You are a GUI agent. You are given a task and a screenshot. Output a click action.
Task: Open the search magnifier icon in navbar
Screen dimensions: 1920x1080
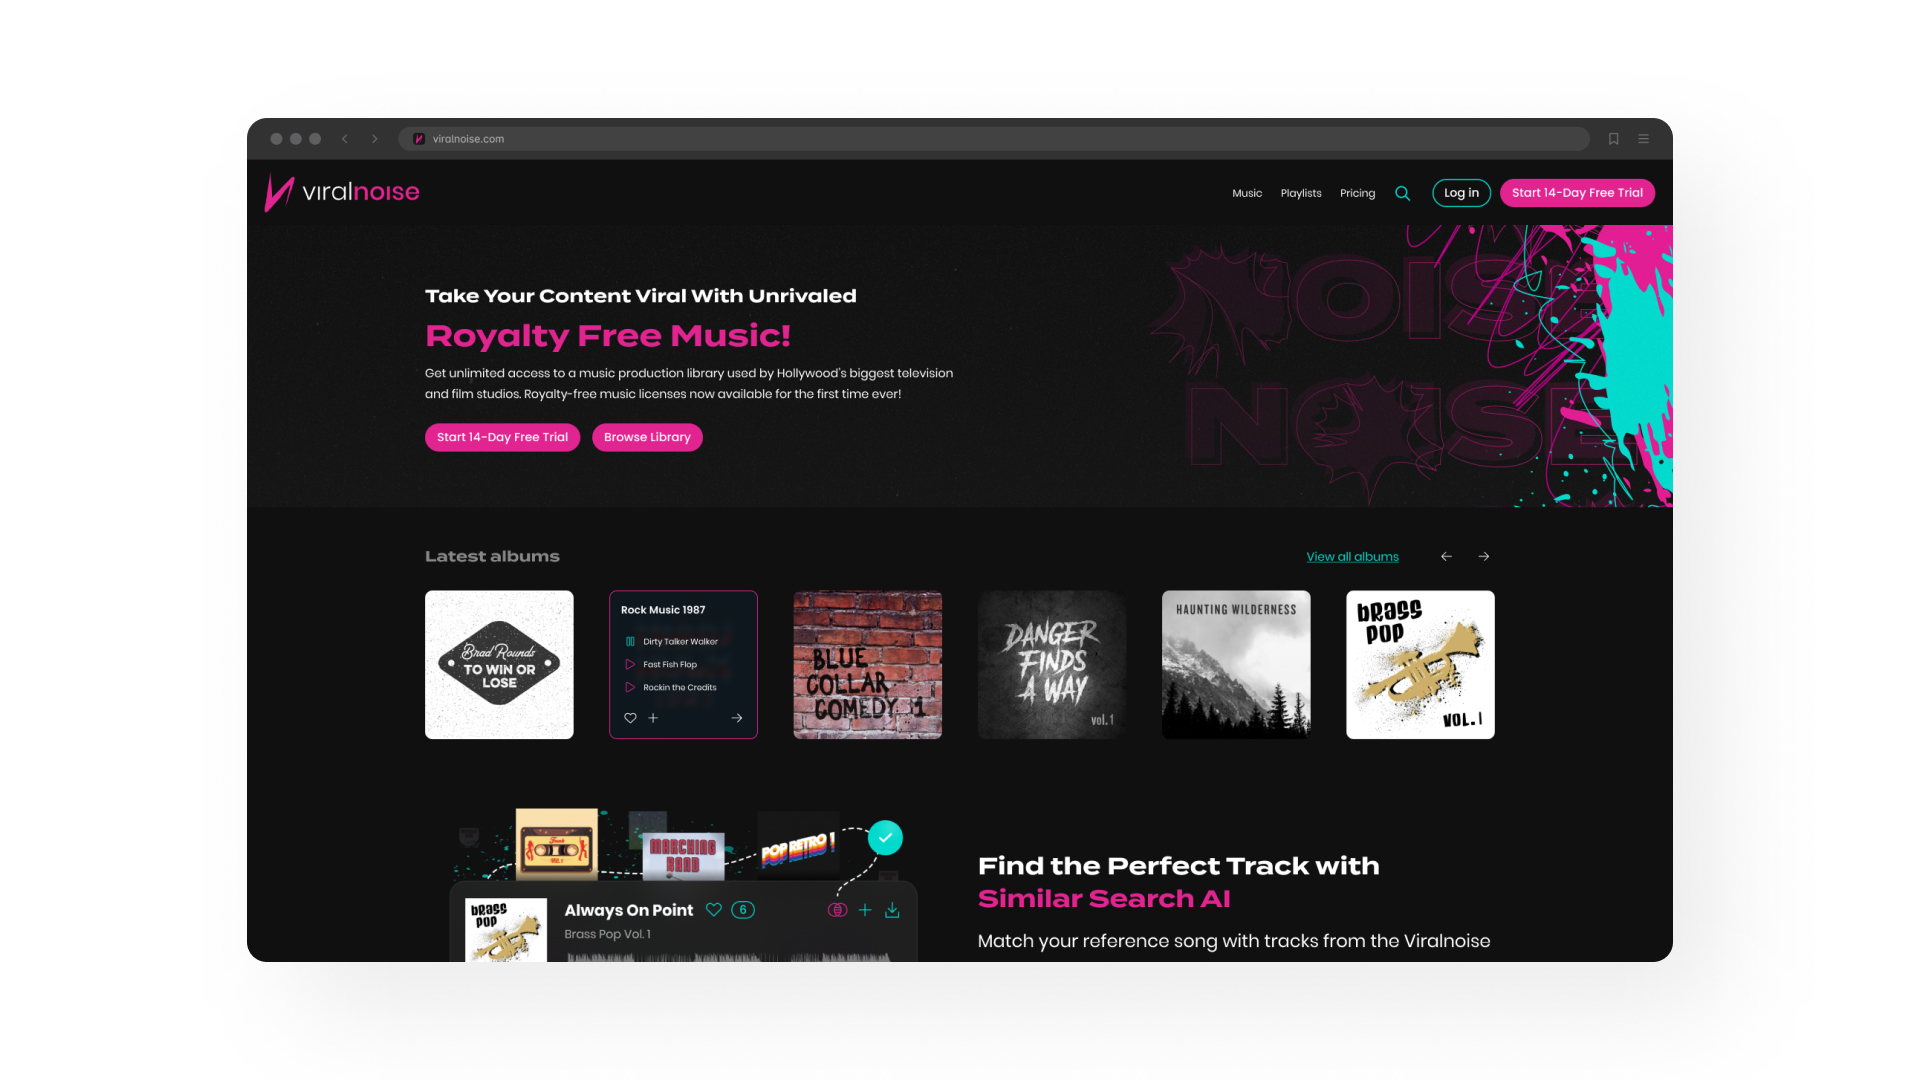[1403, 193]
